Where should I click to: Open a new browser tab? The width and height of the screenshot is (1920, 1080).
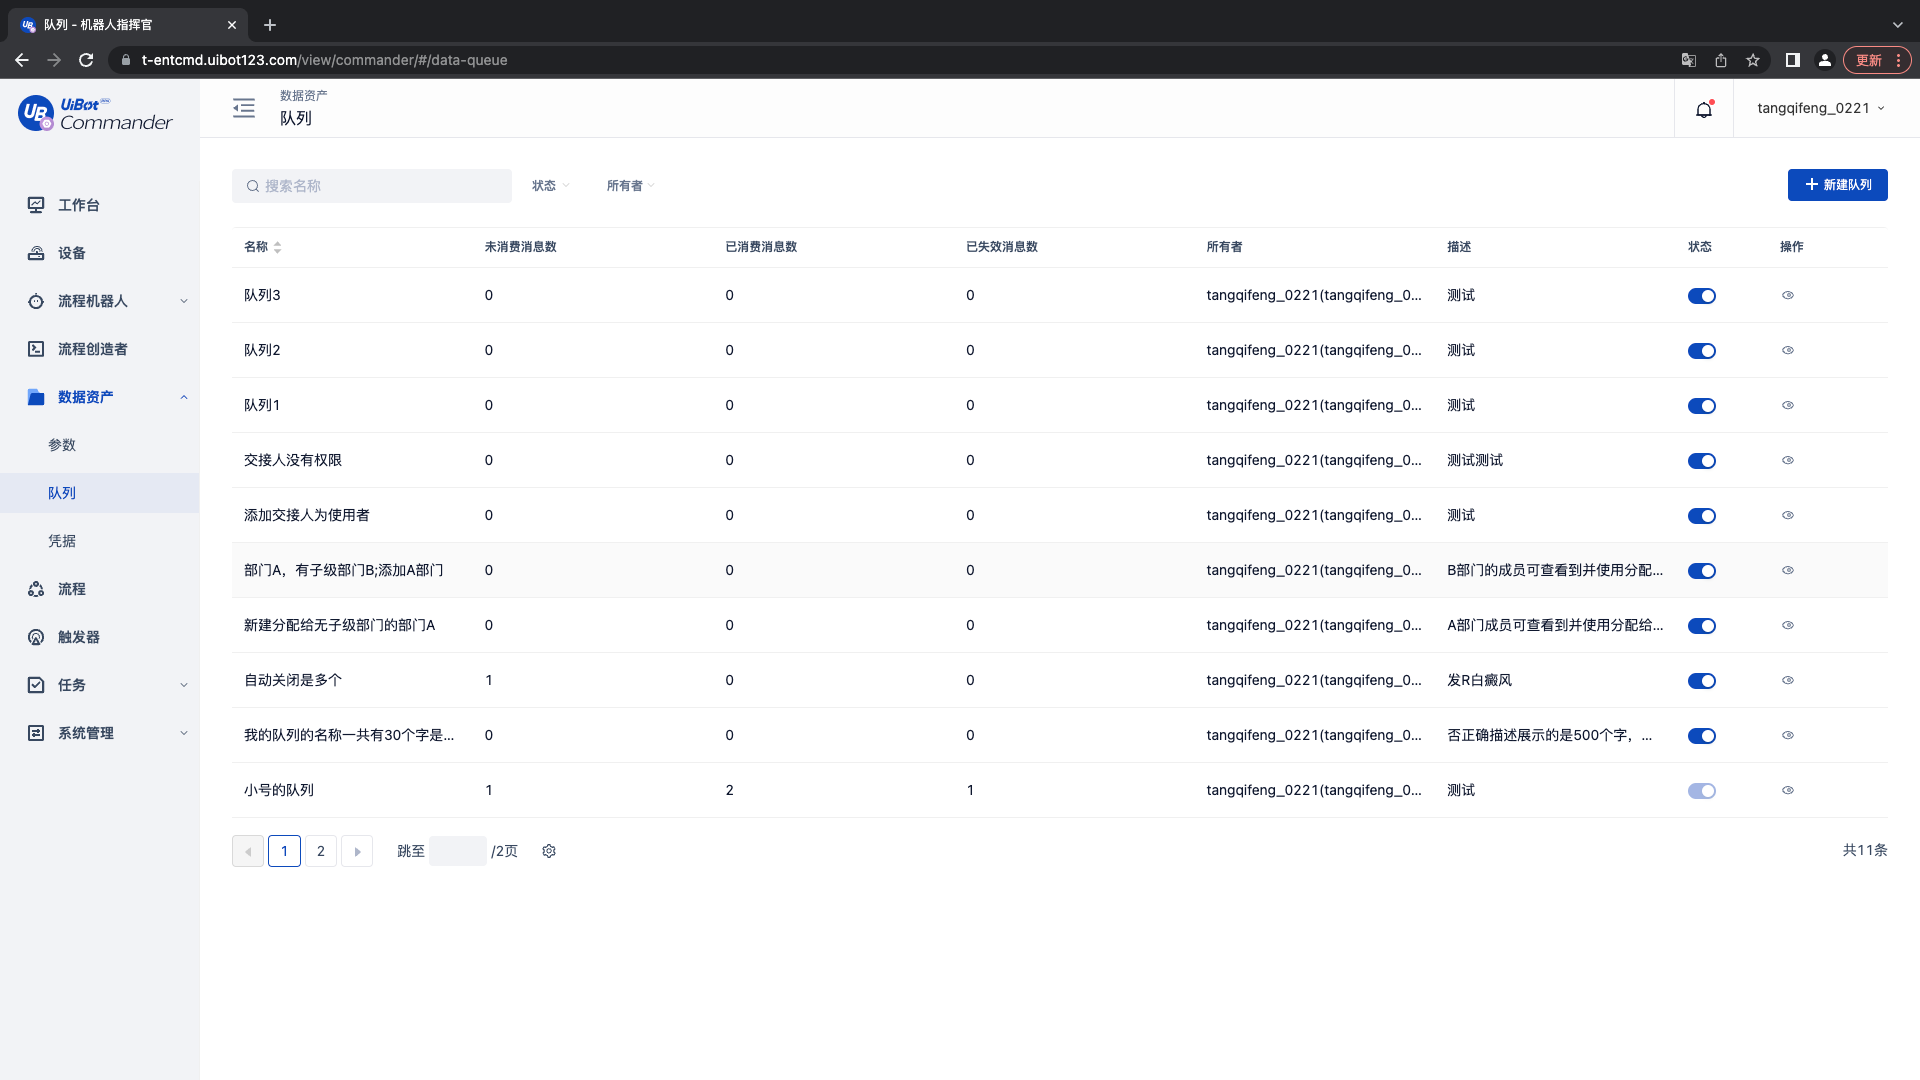click(x=270, y=25)
